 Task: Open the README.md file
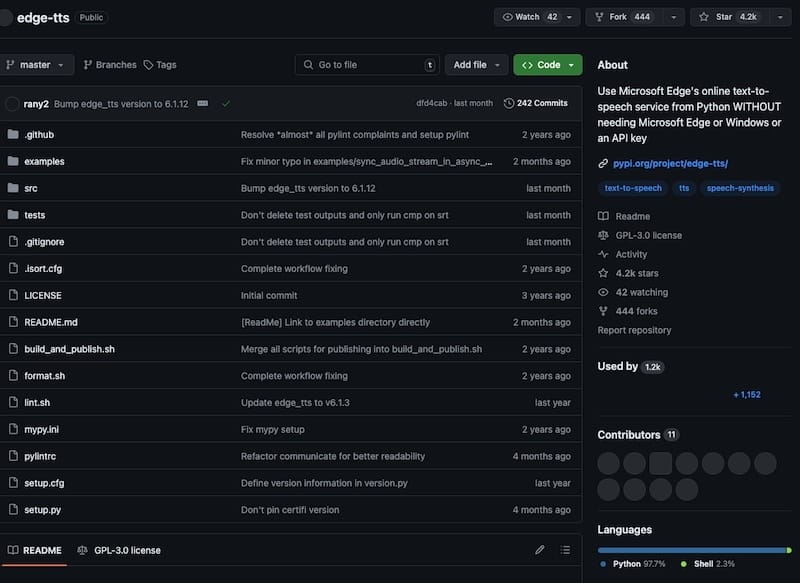pyautogui.click(x=51, y=322)
